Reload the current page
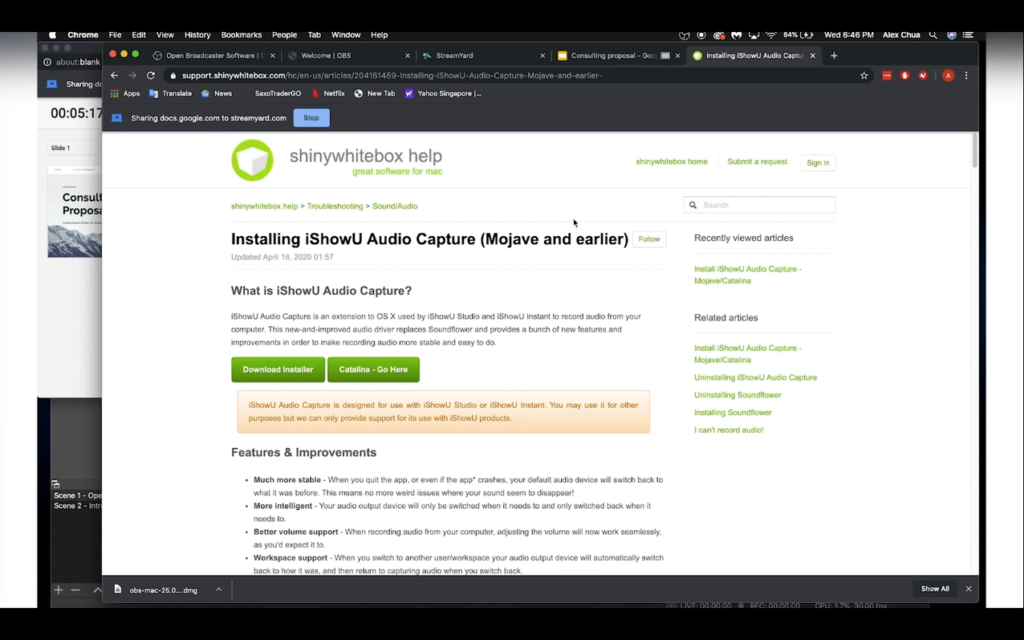 pos(151,76)
